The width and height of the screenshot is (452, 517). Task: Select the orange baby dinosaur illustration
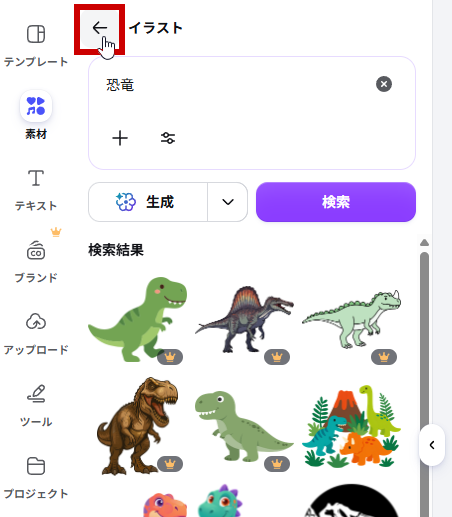click(165, 505)
